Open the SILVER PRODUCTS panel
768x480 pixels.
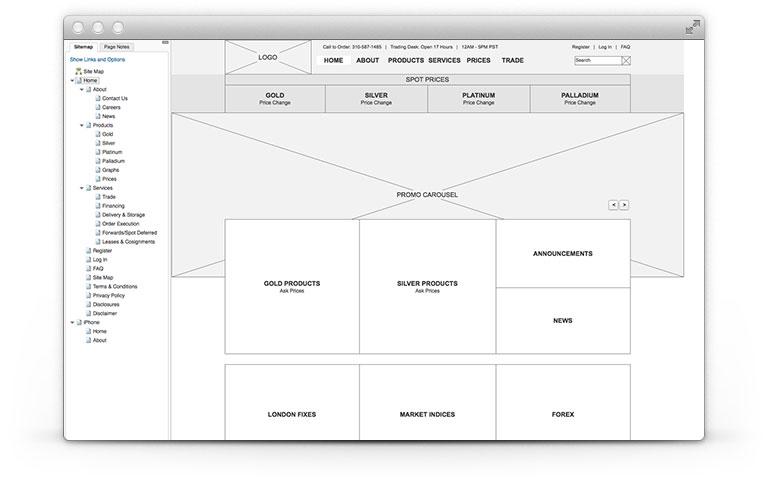click(x=428, y=287)
